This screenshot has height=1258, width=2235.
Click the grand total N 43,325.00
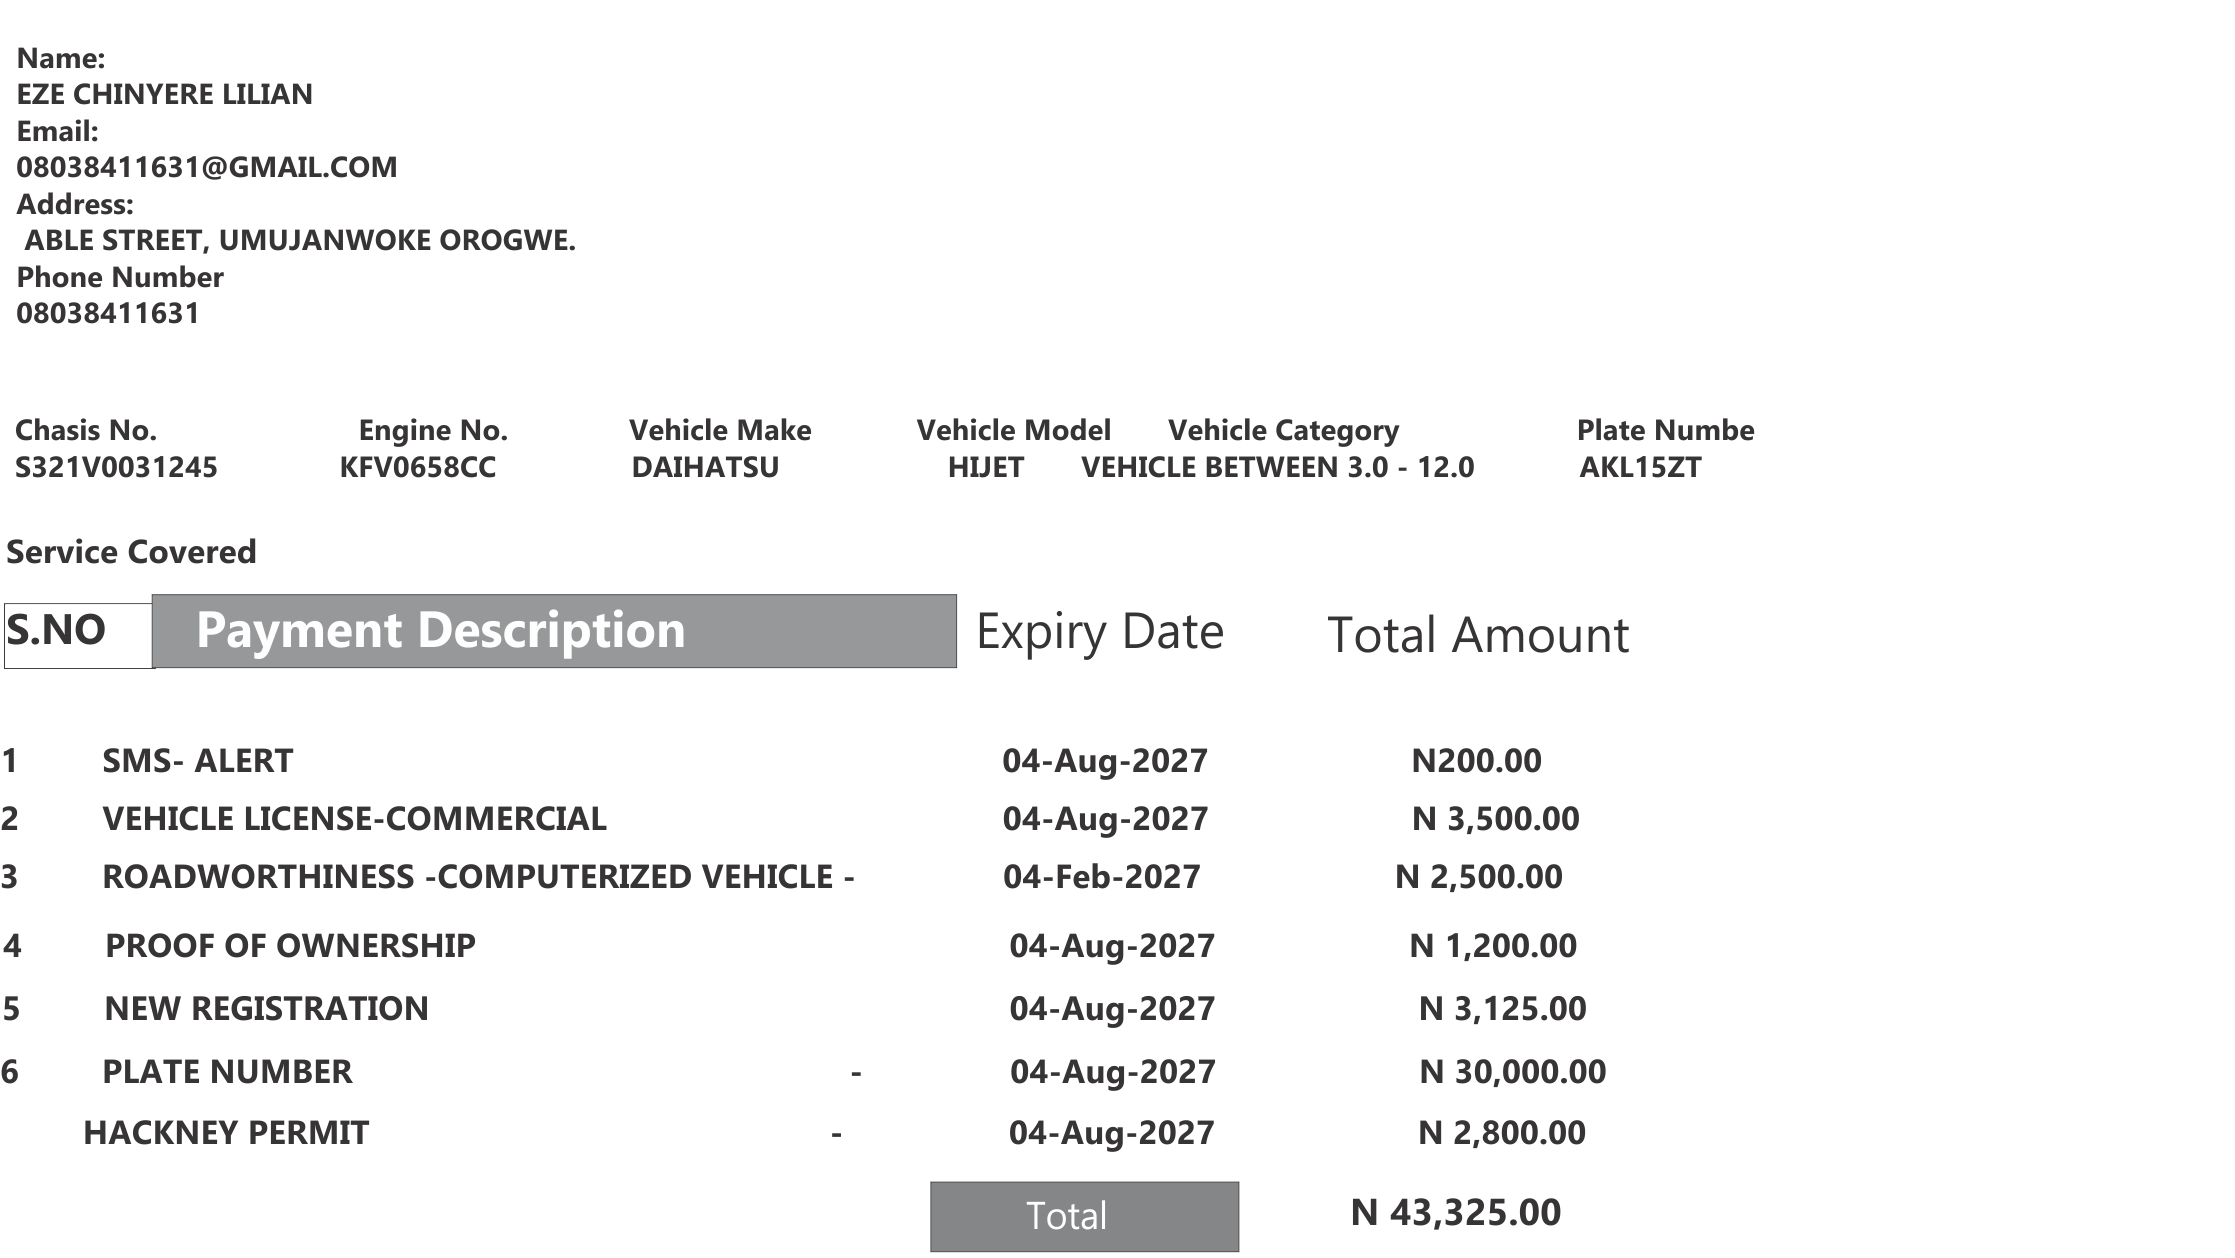(x=1456, y=1213)
